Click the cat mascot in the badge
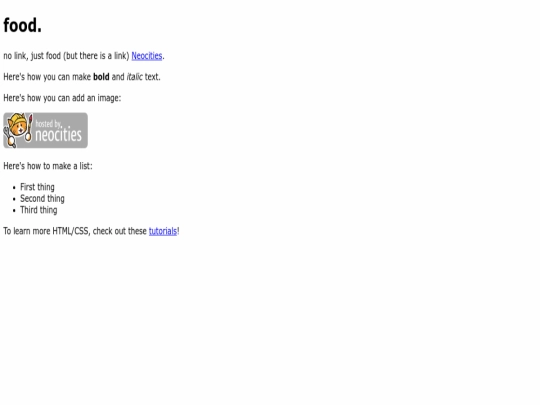 tap(18, 126)
